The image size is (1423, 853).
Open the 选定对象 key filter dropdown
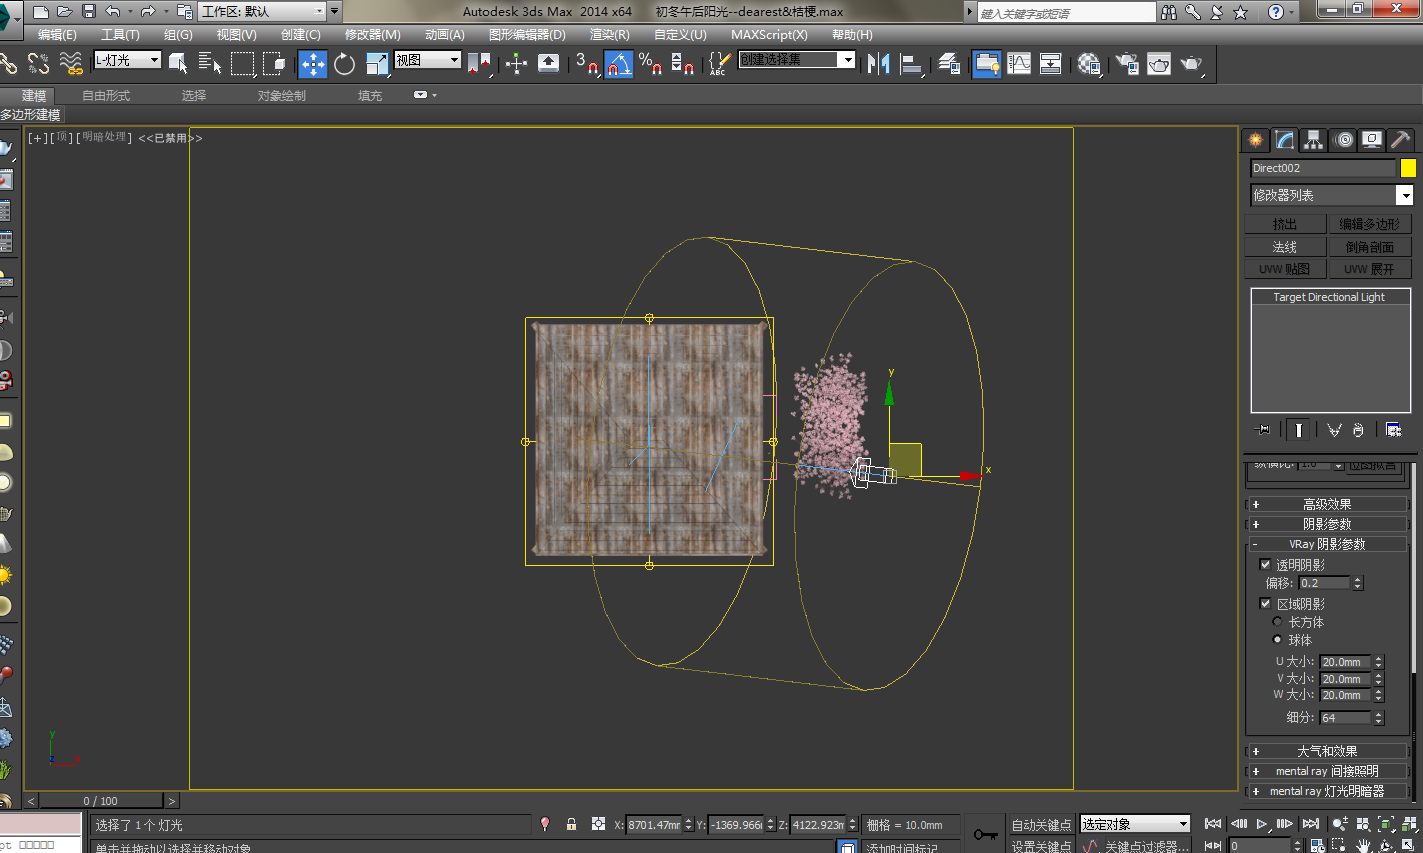[x=1135, y=824]
